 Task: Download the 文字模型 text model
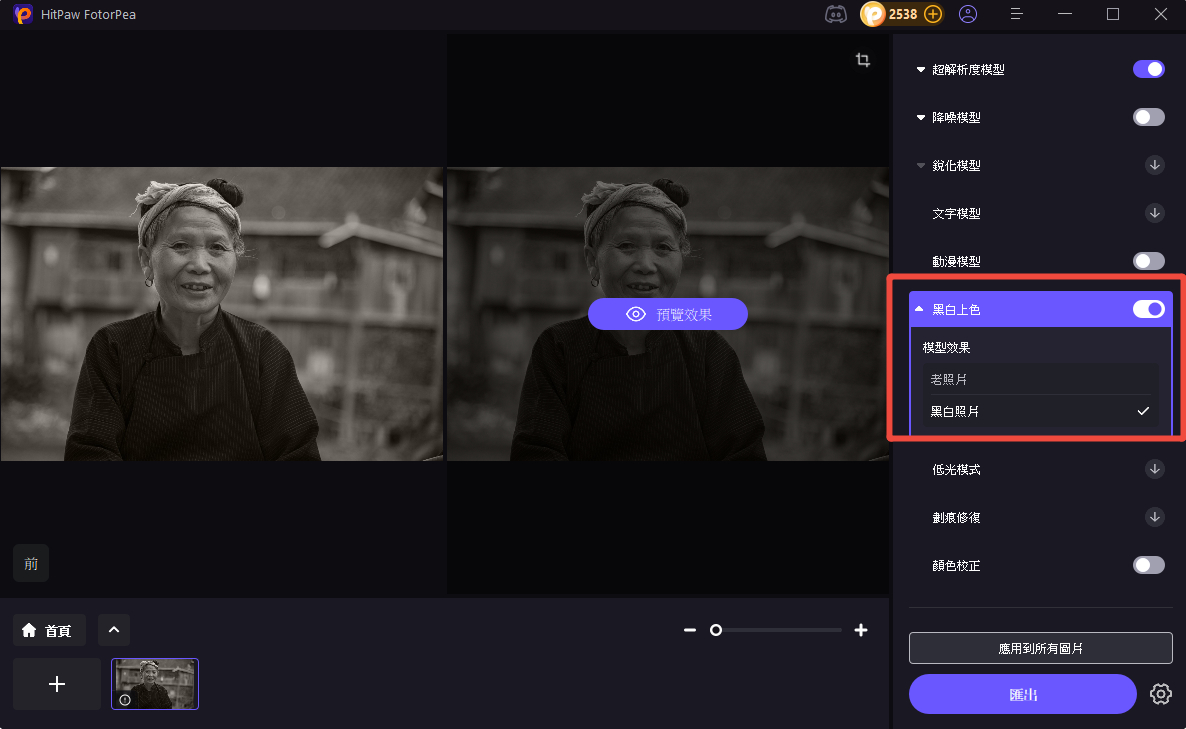tap(1154, 213)
